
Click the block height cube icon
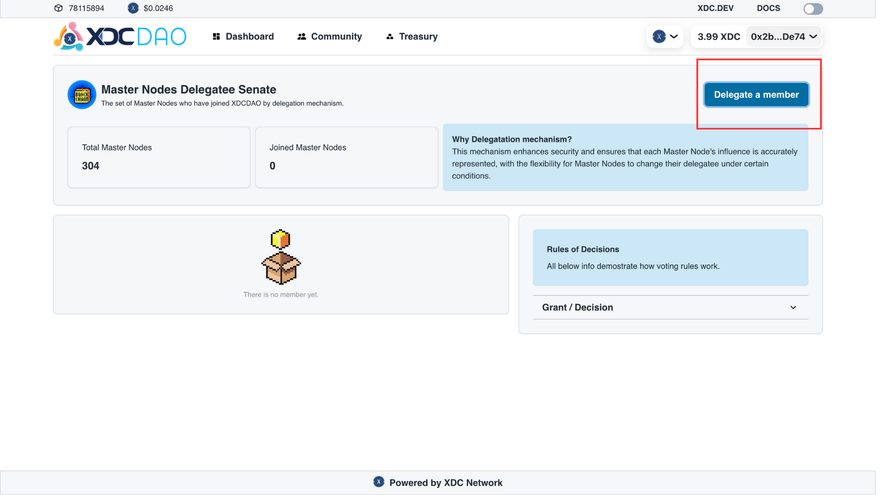click(58, 8)
